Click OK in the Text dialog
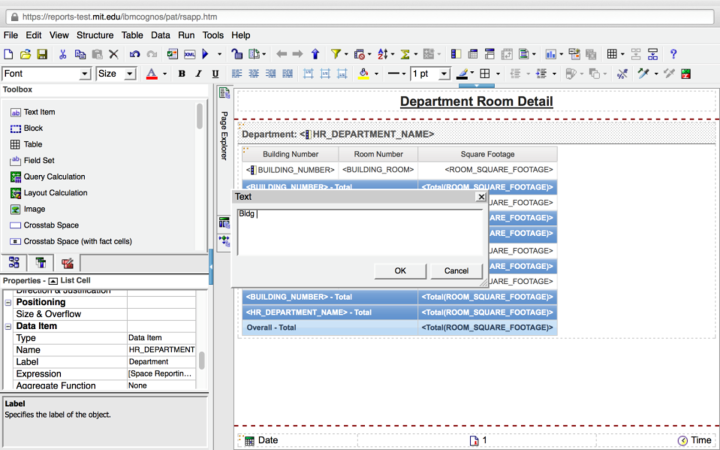The image size is (720, 450). pos(400,271)
